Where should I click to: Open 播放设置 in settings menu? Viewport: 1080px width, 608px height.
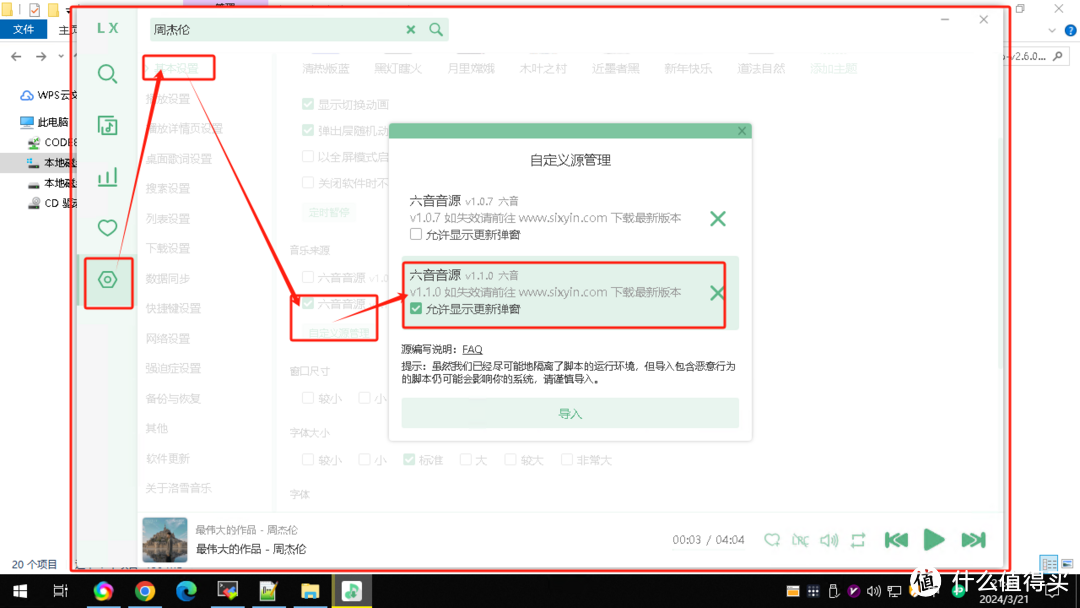168,98
